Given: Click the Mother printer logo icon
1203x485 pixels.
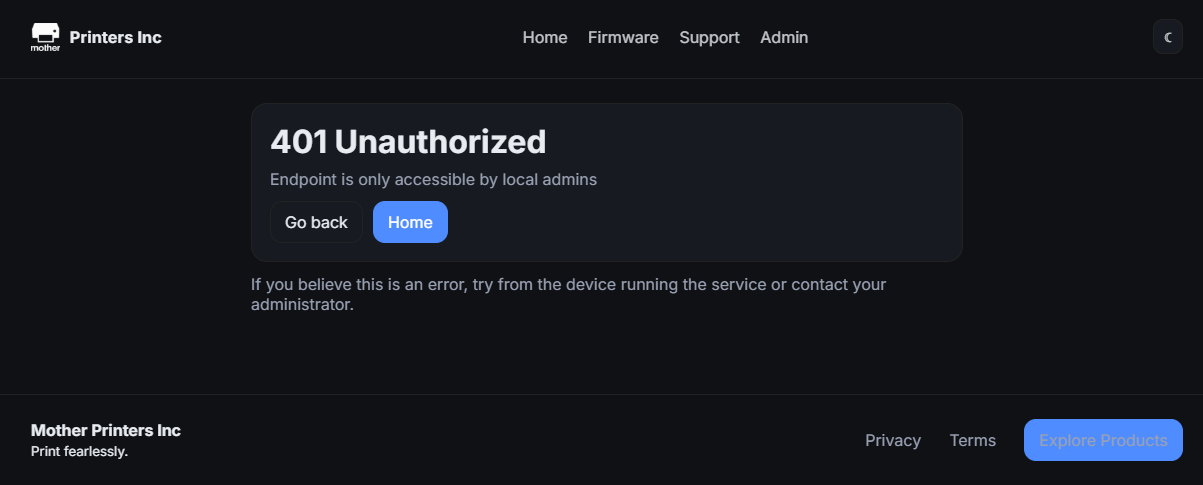Looking at the screenshot, I should tap(45, 37).
